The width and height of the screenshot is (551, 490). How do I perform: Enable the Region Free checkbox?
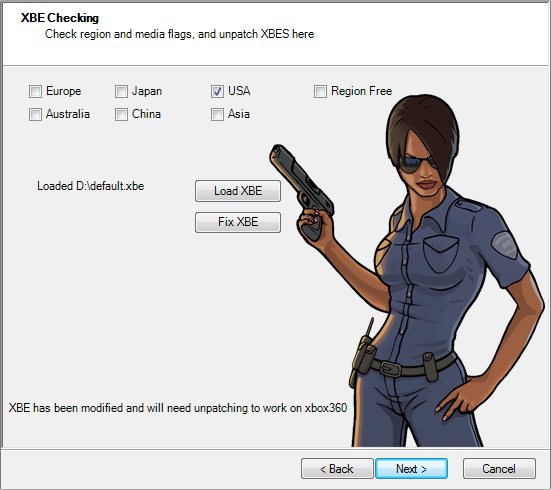[x=320, y=91]
